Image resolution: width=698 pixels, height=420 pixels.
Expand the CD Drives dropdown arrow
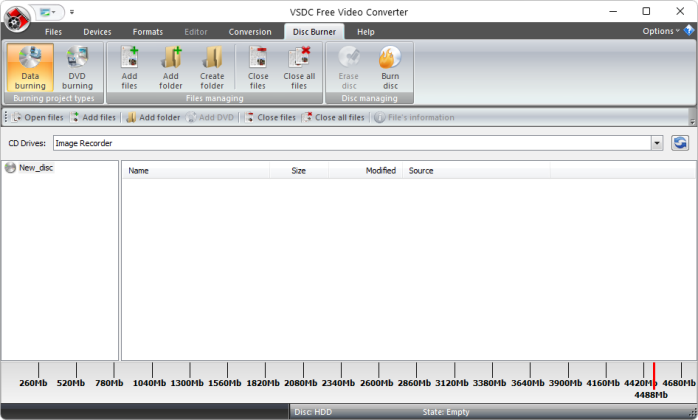(x=657, y=143)
